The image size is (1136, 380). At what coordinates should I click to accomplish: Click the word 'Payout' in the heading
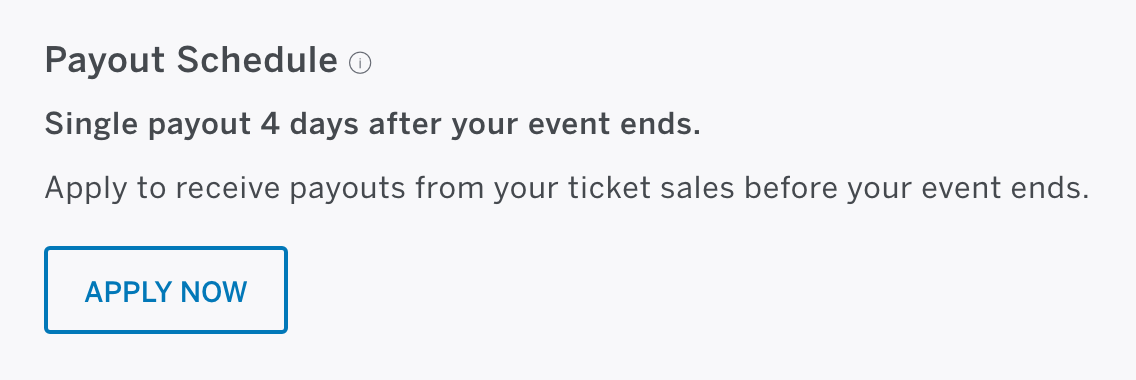coord(105,61)
